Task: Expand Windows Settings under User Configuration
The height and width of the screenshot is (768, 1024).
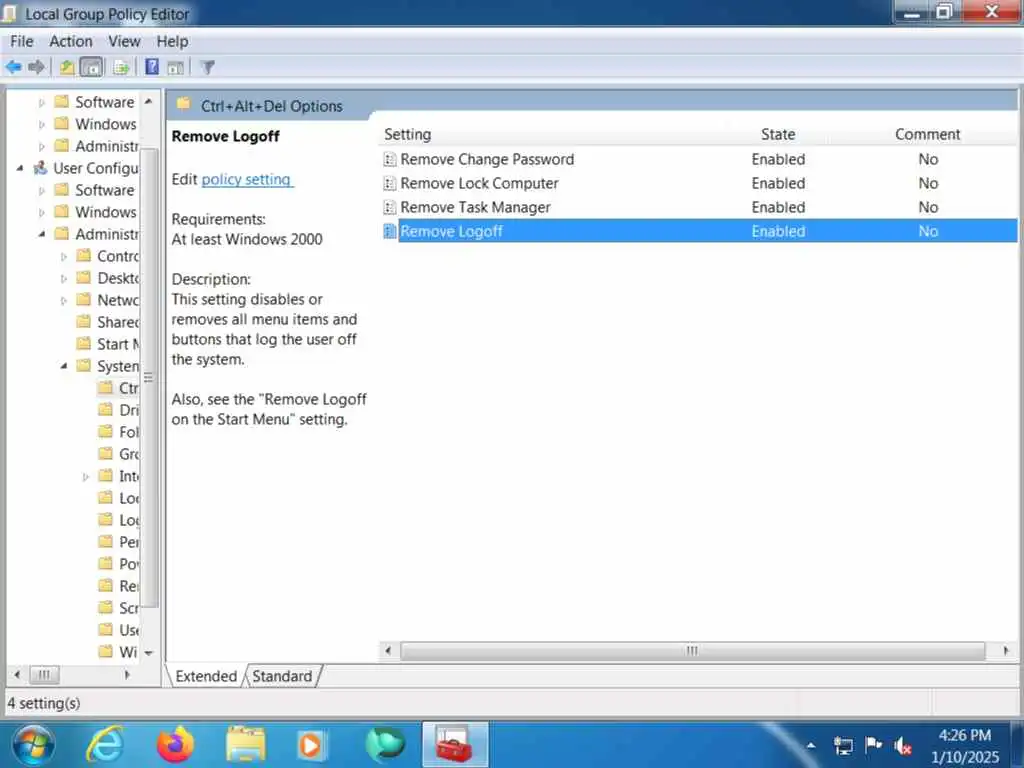Action: click(x=42, y=212)
